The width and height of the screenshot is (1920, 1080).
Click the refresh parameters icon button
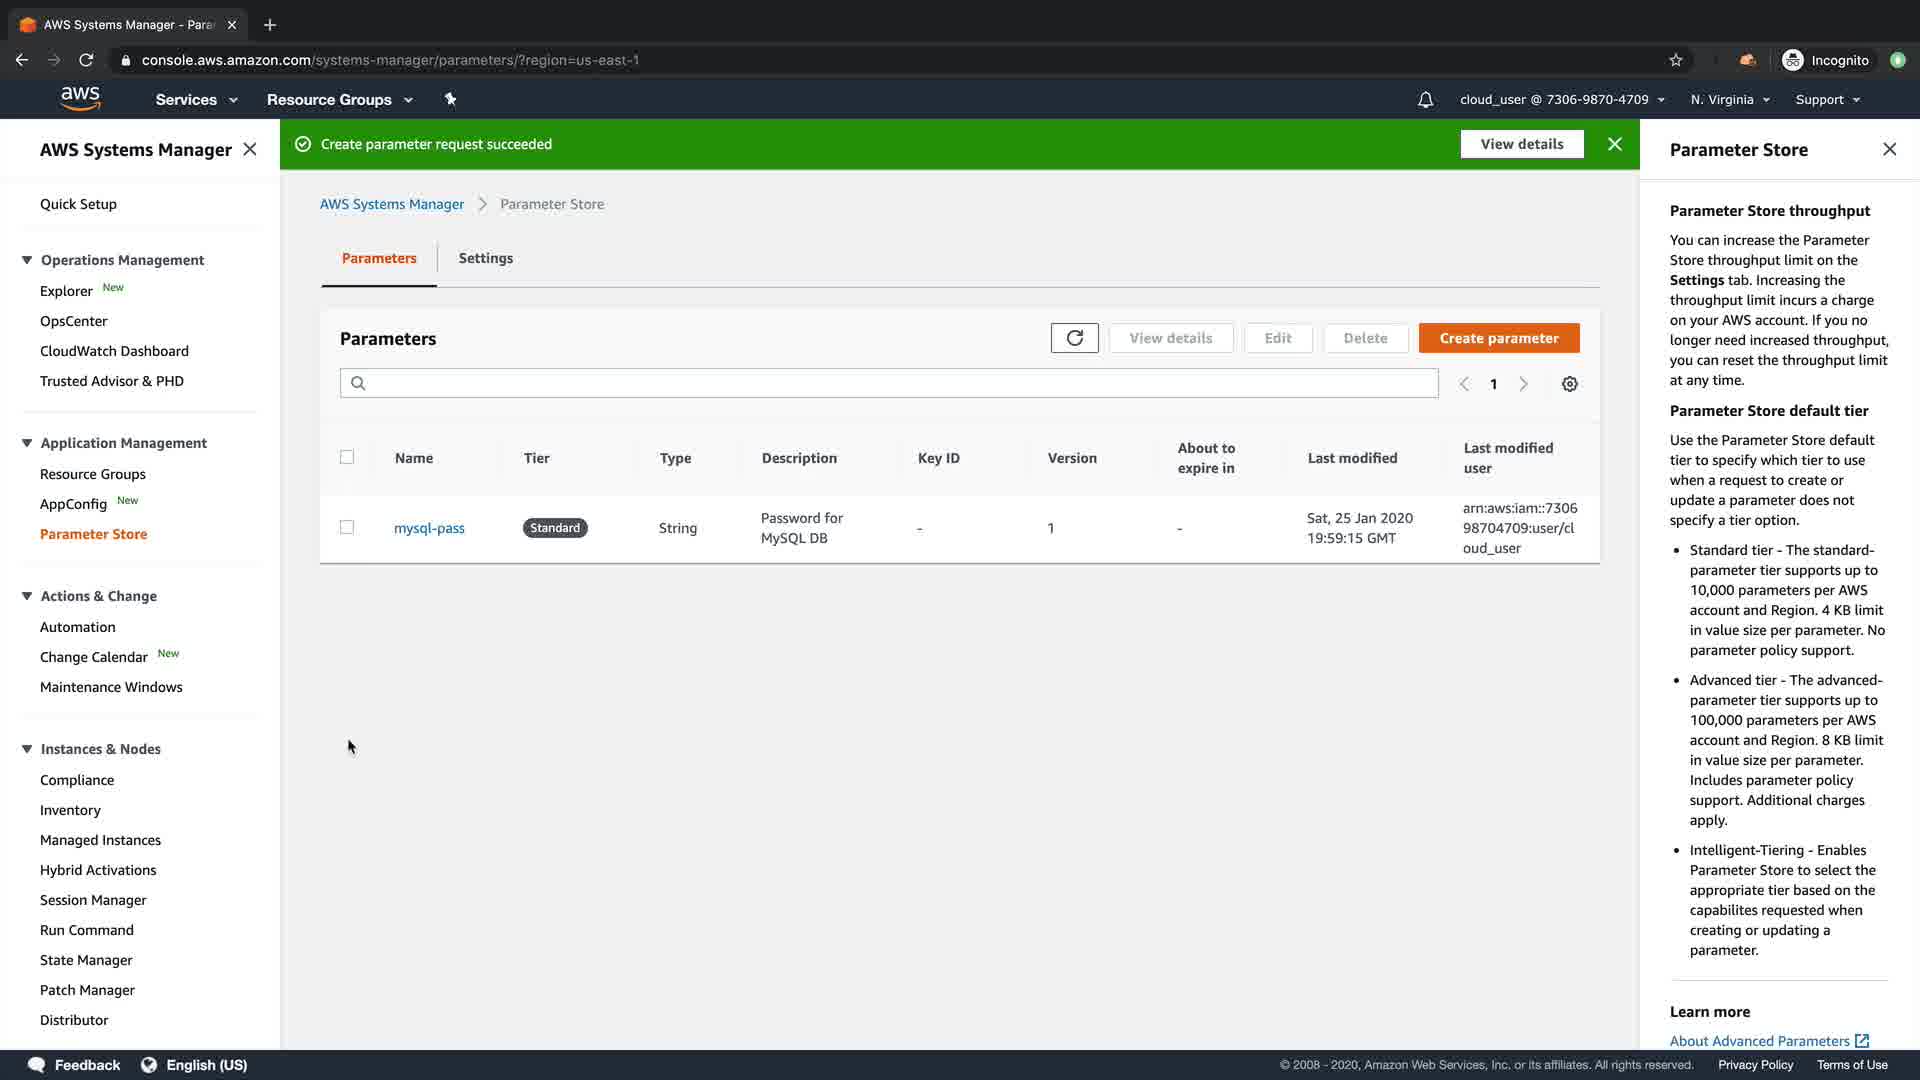[x=1074, y=338]
